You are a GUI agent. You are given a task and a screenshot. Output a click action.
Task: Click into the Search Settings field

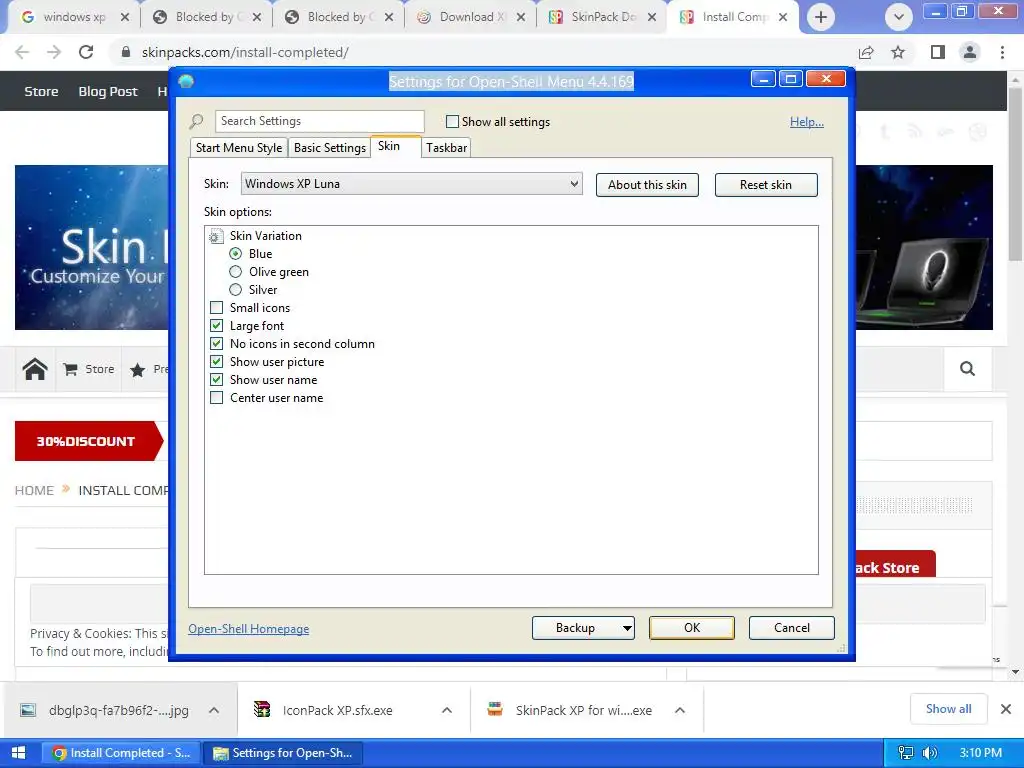319,121
